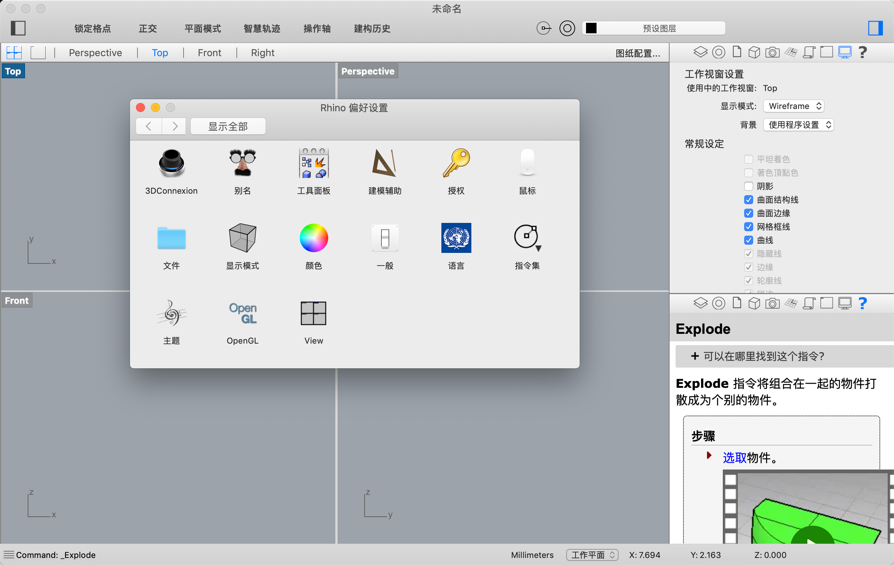
Task: Open the 一般 general preferences icon
Action: pyautogui.click(x=385, y=238)
